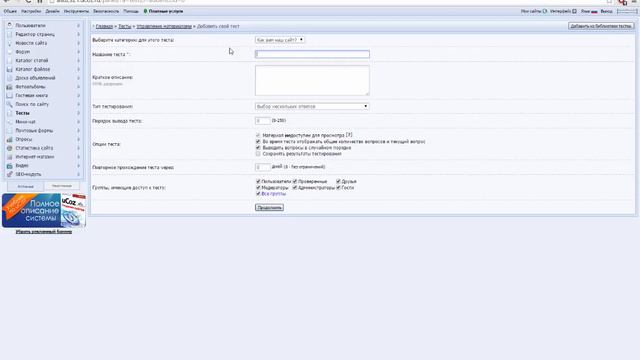Expand the Опросы row arrow
640x360 pixels.
pos(78,140)
